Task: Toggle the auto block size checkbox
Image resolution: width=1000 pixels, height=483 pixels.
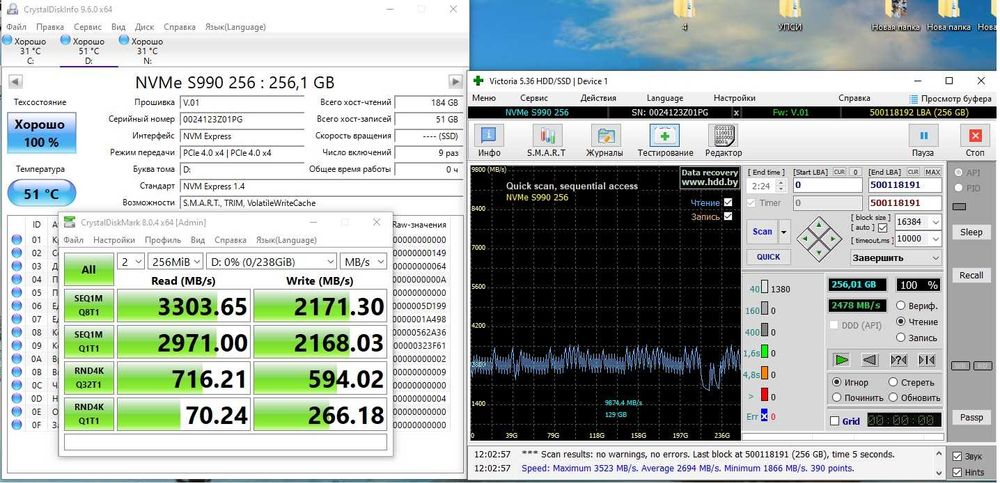Action: 882,228
